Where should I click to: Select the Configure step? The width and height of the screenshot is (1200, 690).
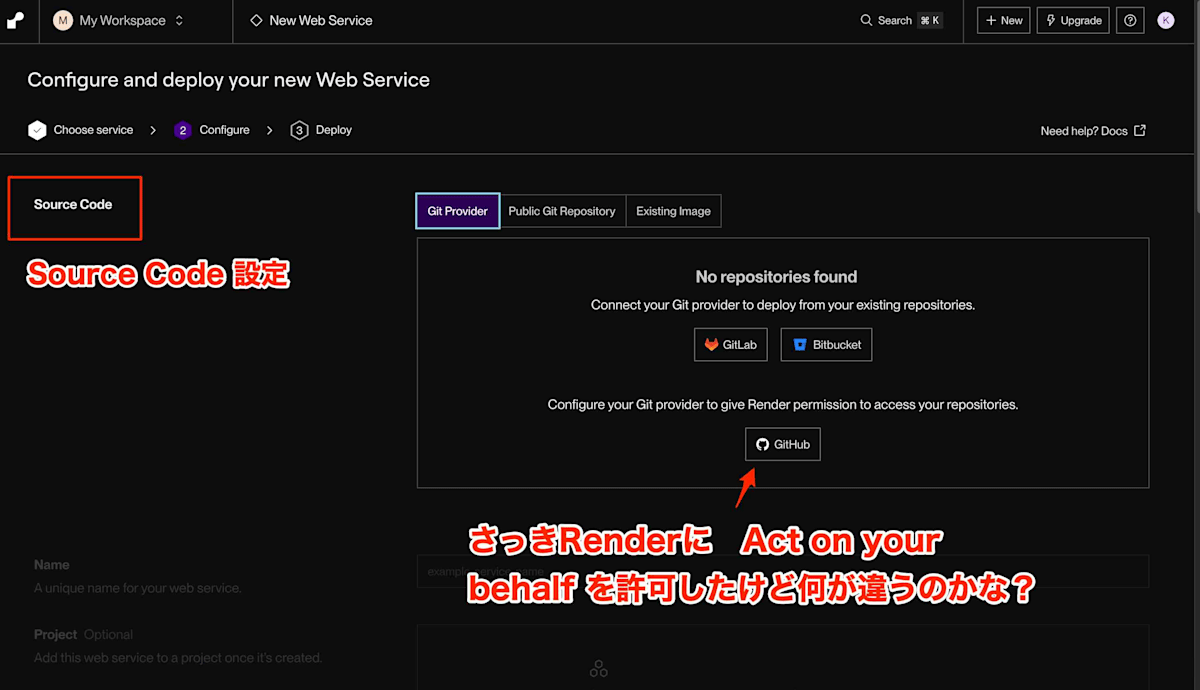coord(212,130)
